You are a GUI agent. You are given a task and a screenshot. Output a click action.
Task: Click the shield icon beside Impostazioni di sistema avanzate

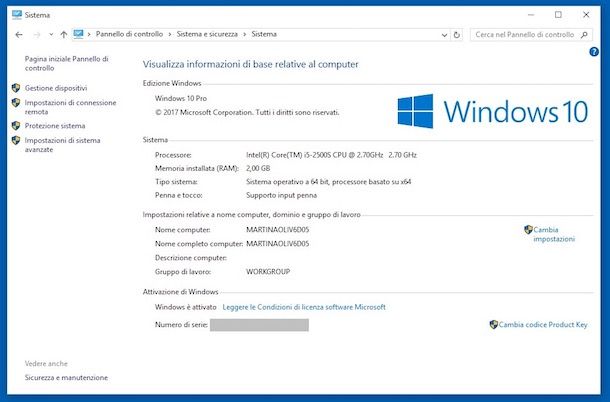click(x=16, y=140)
